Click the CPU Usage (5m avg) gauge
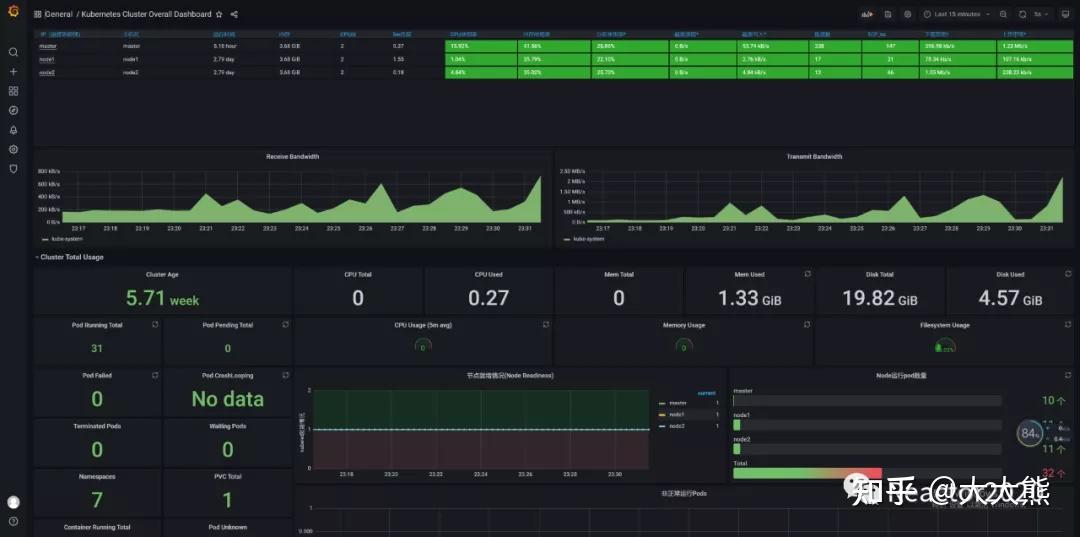 (422, 346)
